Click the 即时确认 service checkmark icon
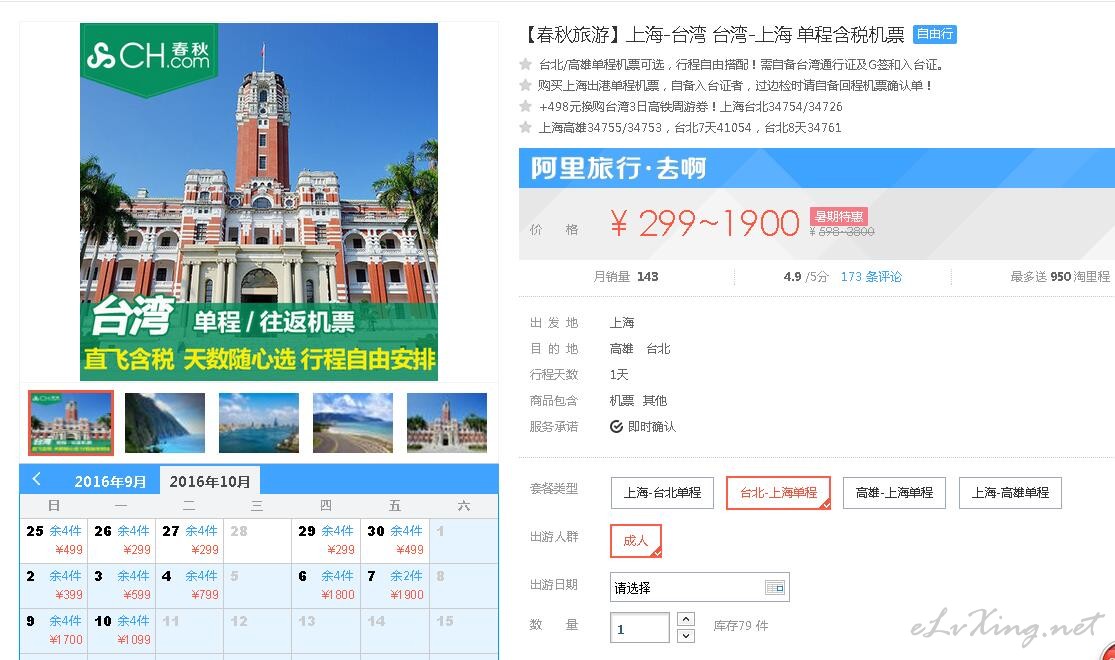The width and height of the screenshot is (1115, 660). click(x=617, y=426)
